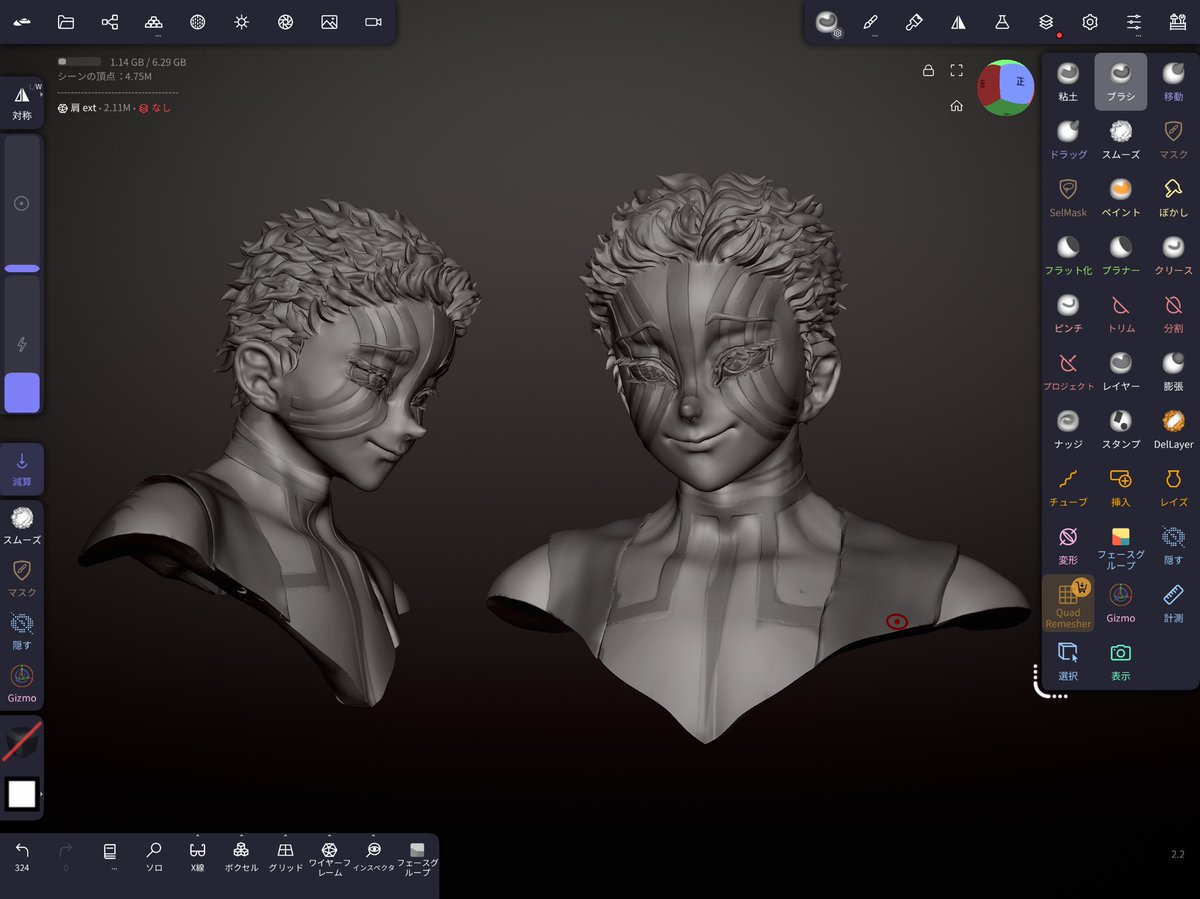Pick the トリム trim tool
This screenshot has height=899, width=1200.
tap(1121, 314)
